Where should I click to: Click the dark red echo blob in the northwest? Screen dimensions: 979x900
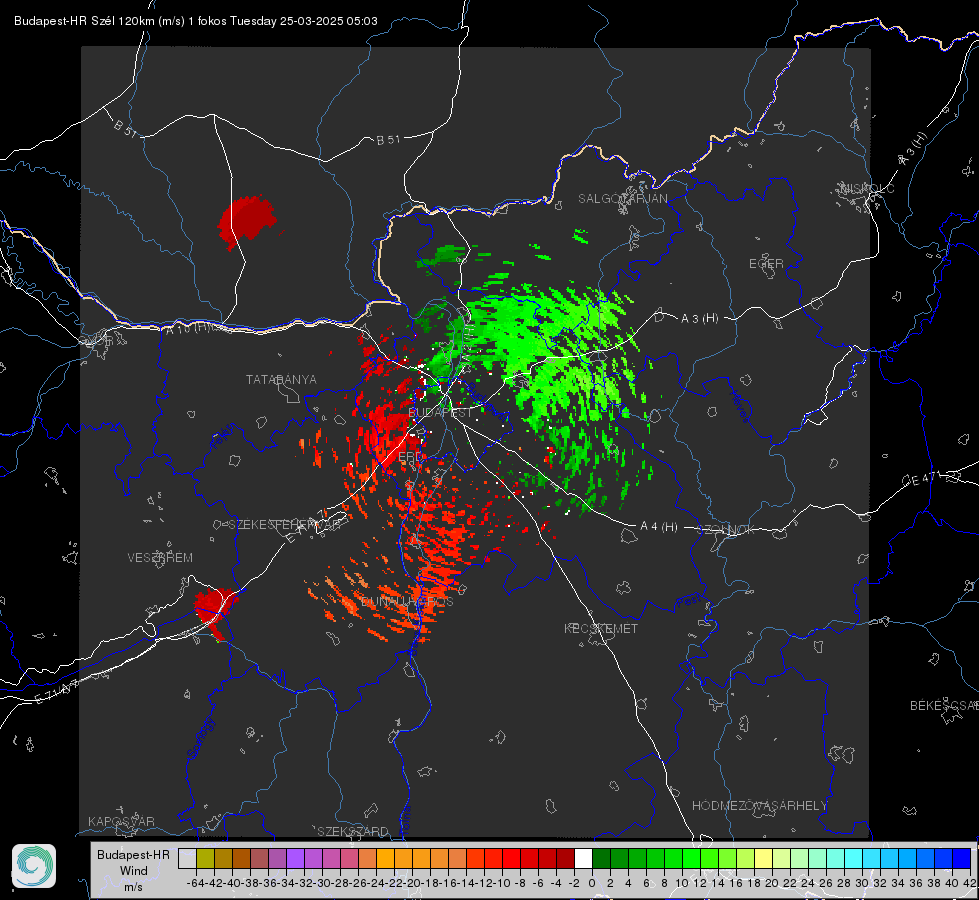[247, 220]
